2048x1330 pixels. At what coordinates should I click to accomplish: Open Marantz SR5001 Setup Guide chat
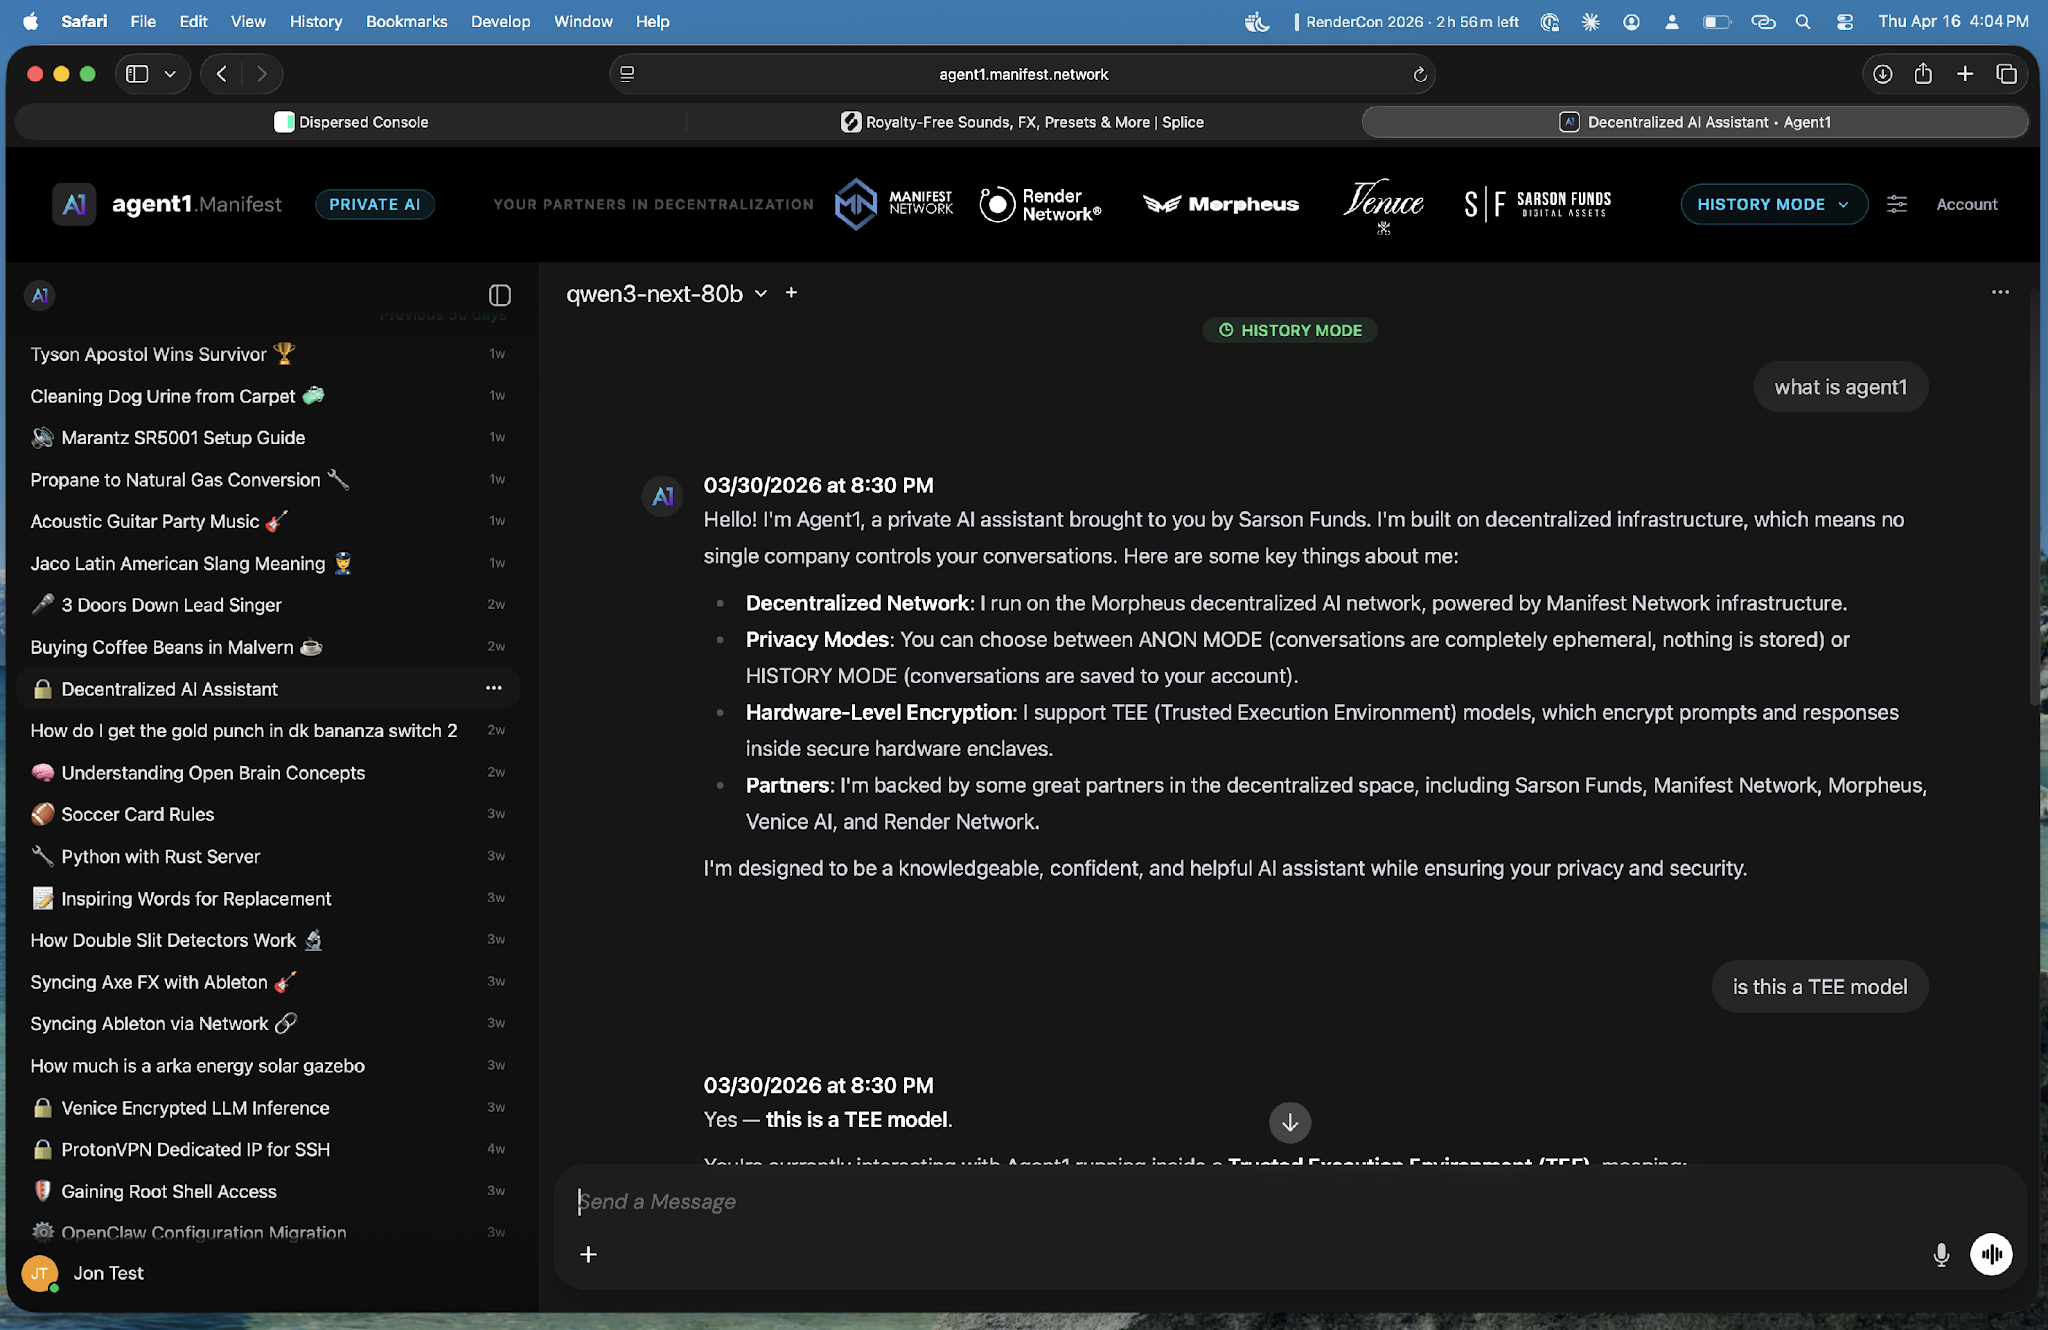tap(268, 437)
